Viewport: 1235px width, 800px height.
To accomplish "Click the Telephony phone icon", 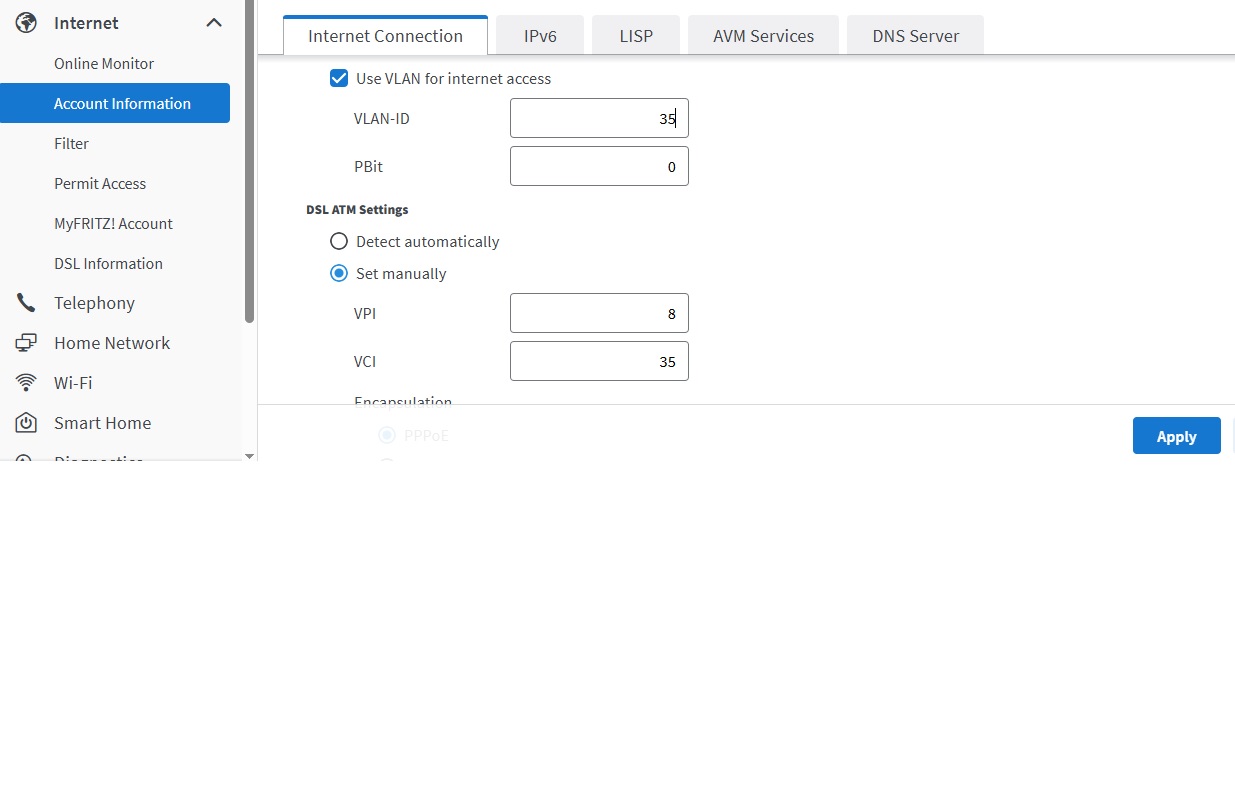I will pyautogui.click(x=27, y=303).
